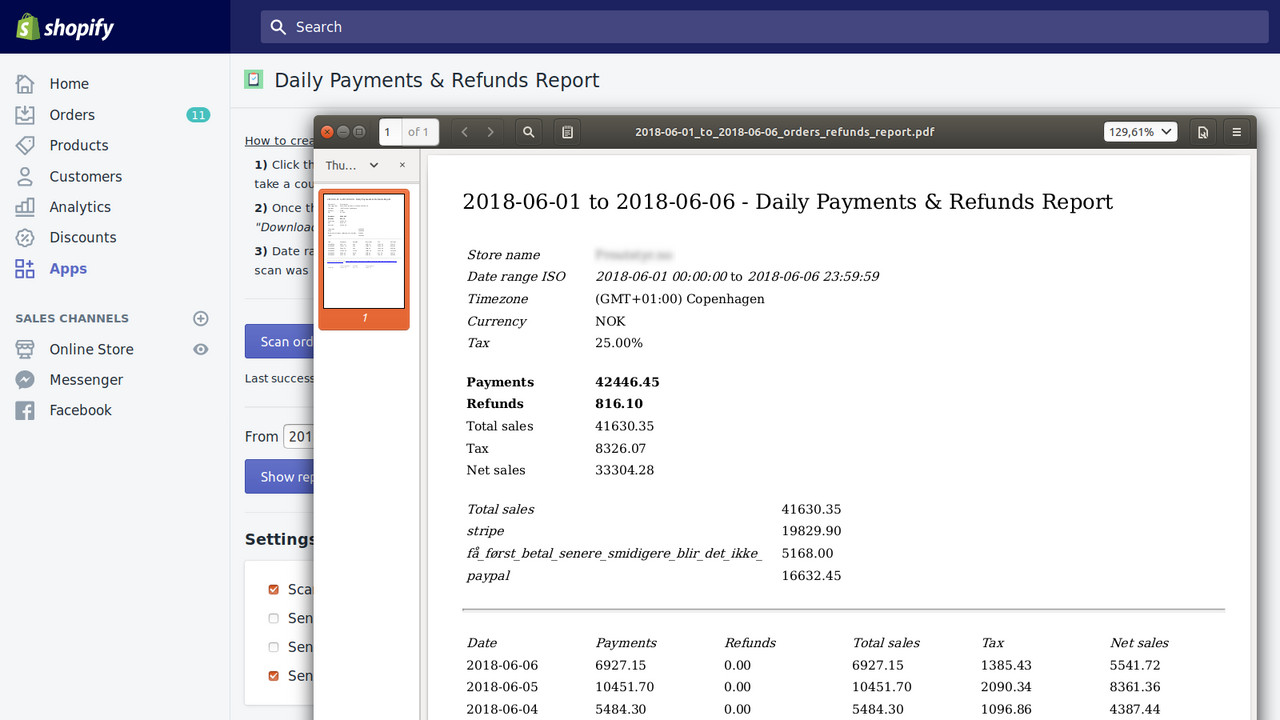1280x720 pixels.
Task: Select the page 1 thumbnail preview
Action: point(364,251)
